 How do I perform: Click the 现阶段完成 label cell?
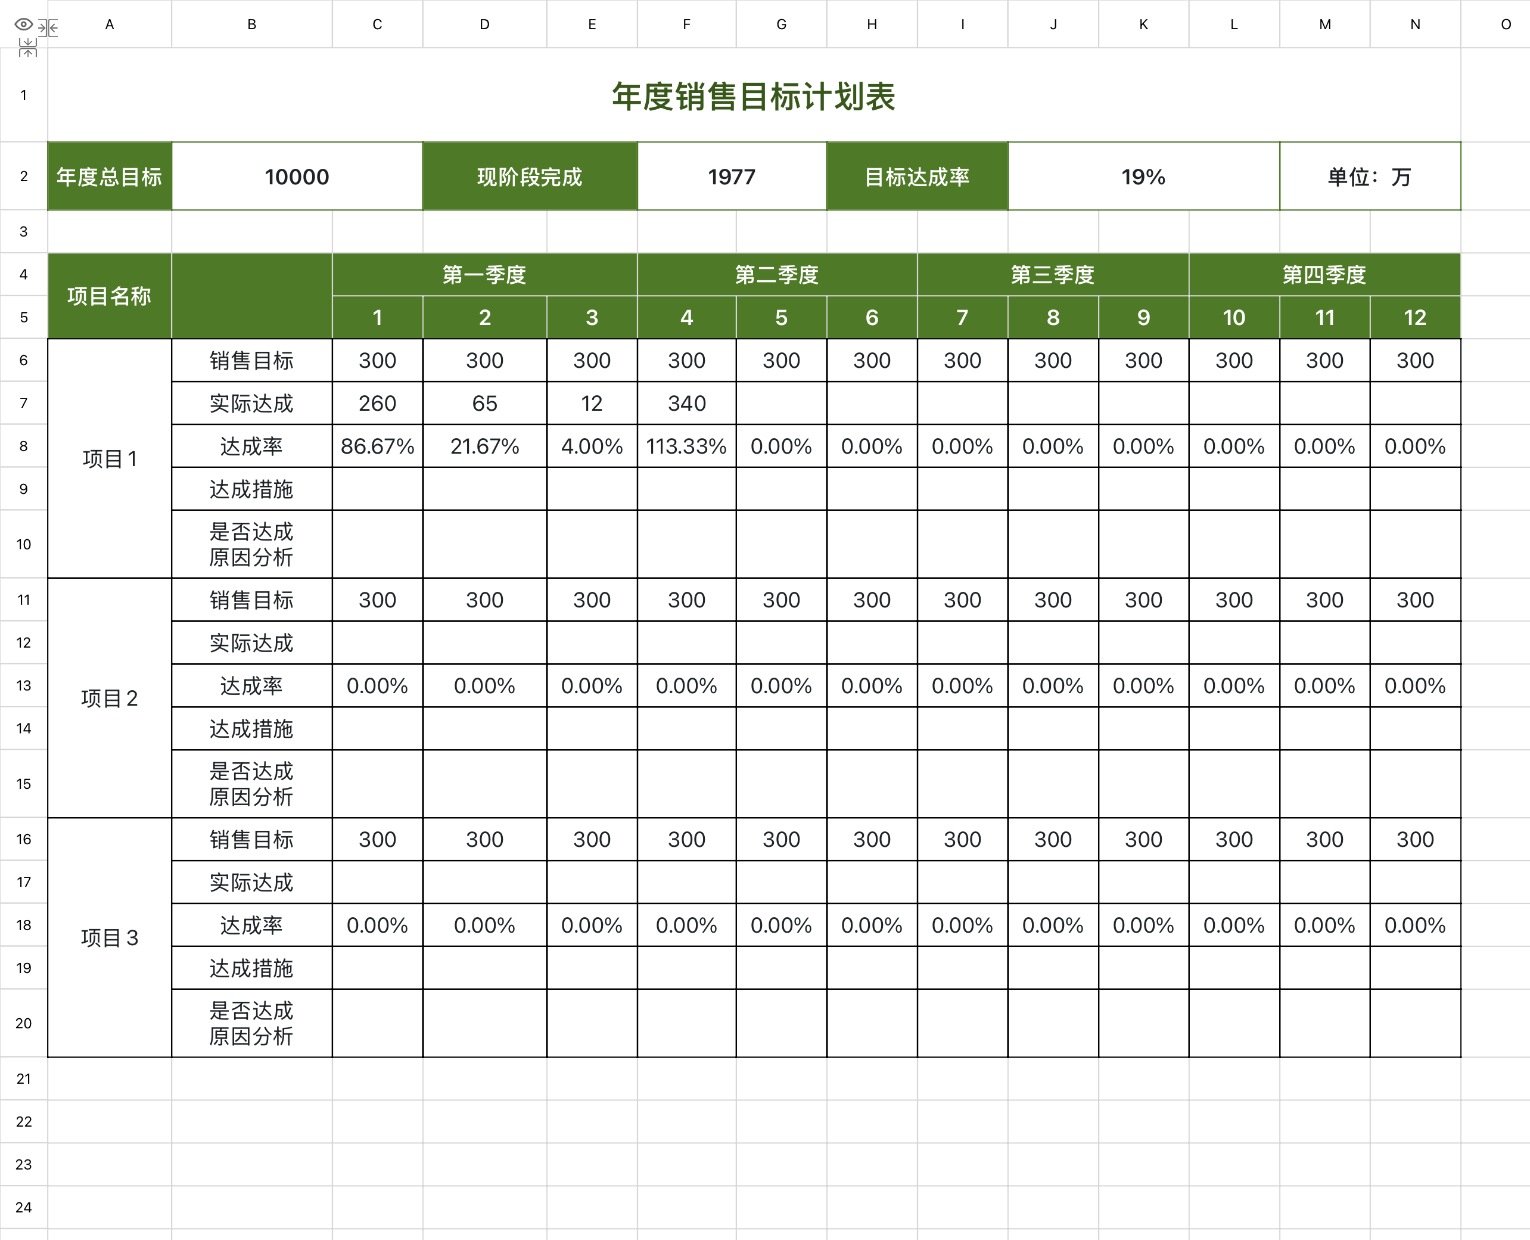530,176
